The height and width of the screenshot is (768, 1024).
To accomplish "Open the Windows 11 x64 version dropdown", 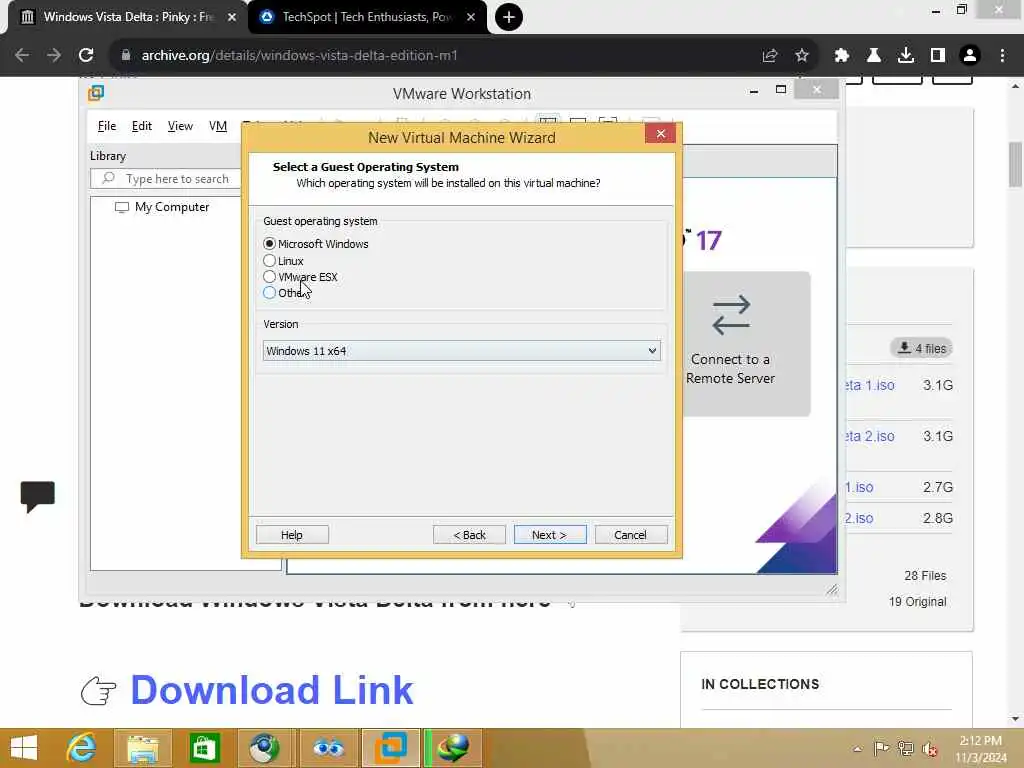I will coord(461,351).
